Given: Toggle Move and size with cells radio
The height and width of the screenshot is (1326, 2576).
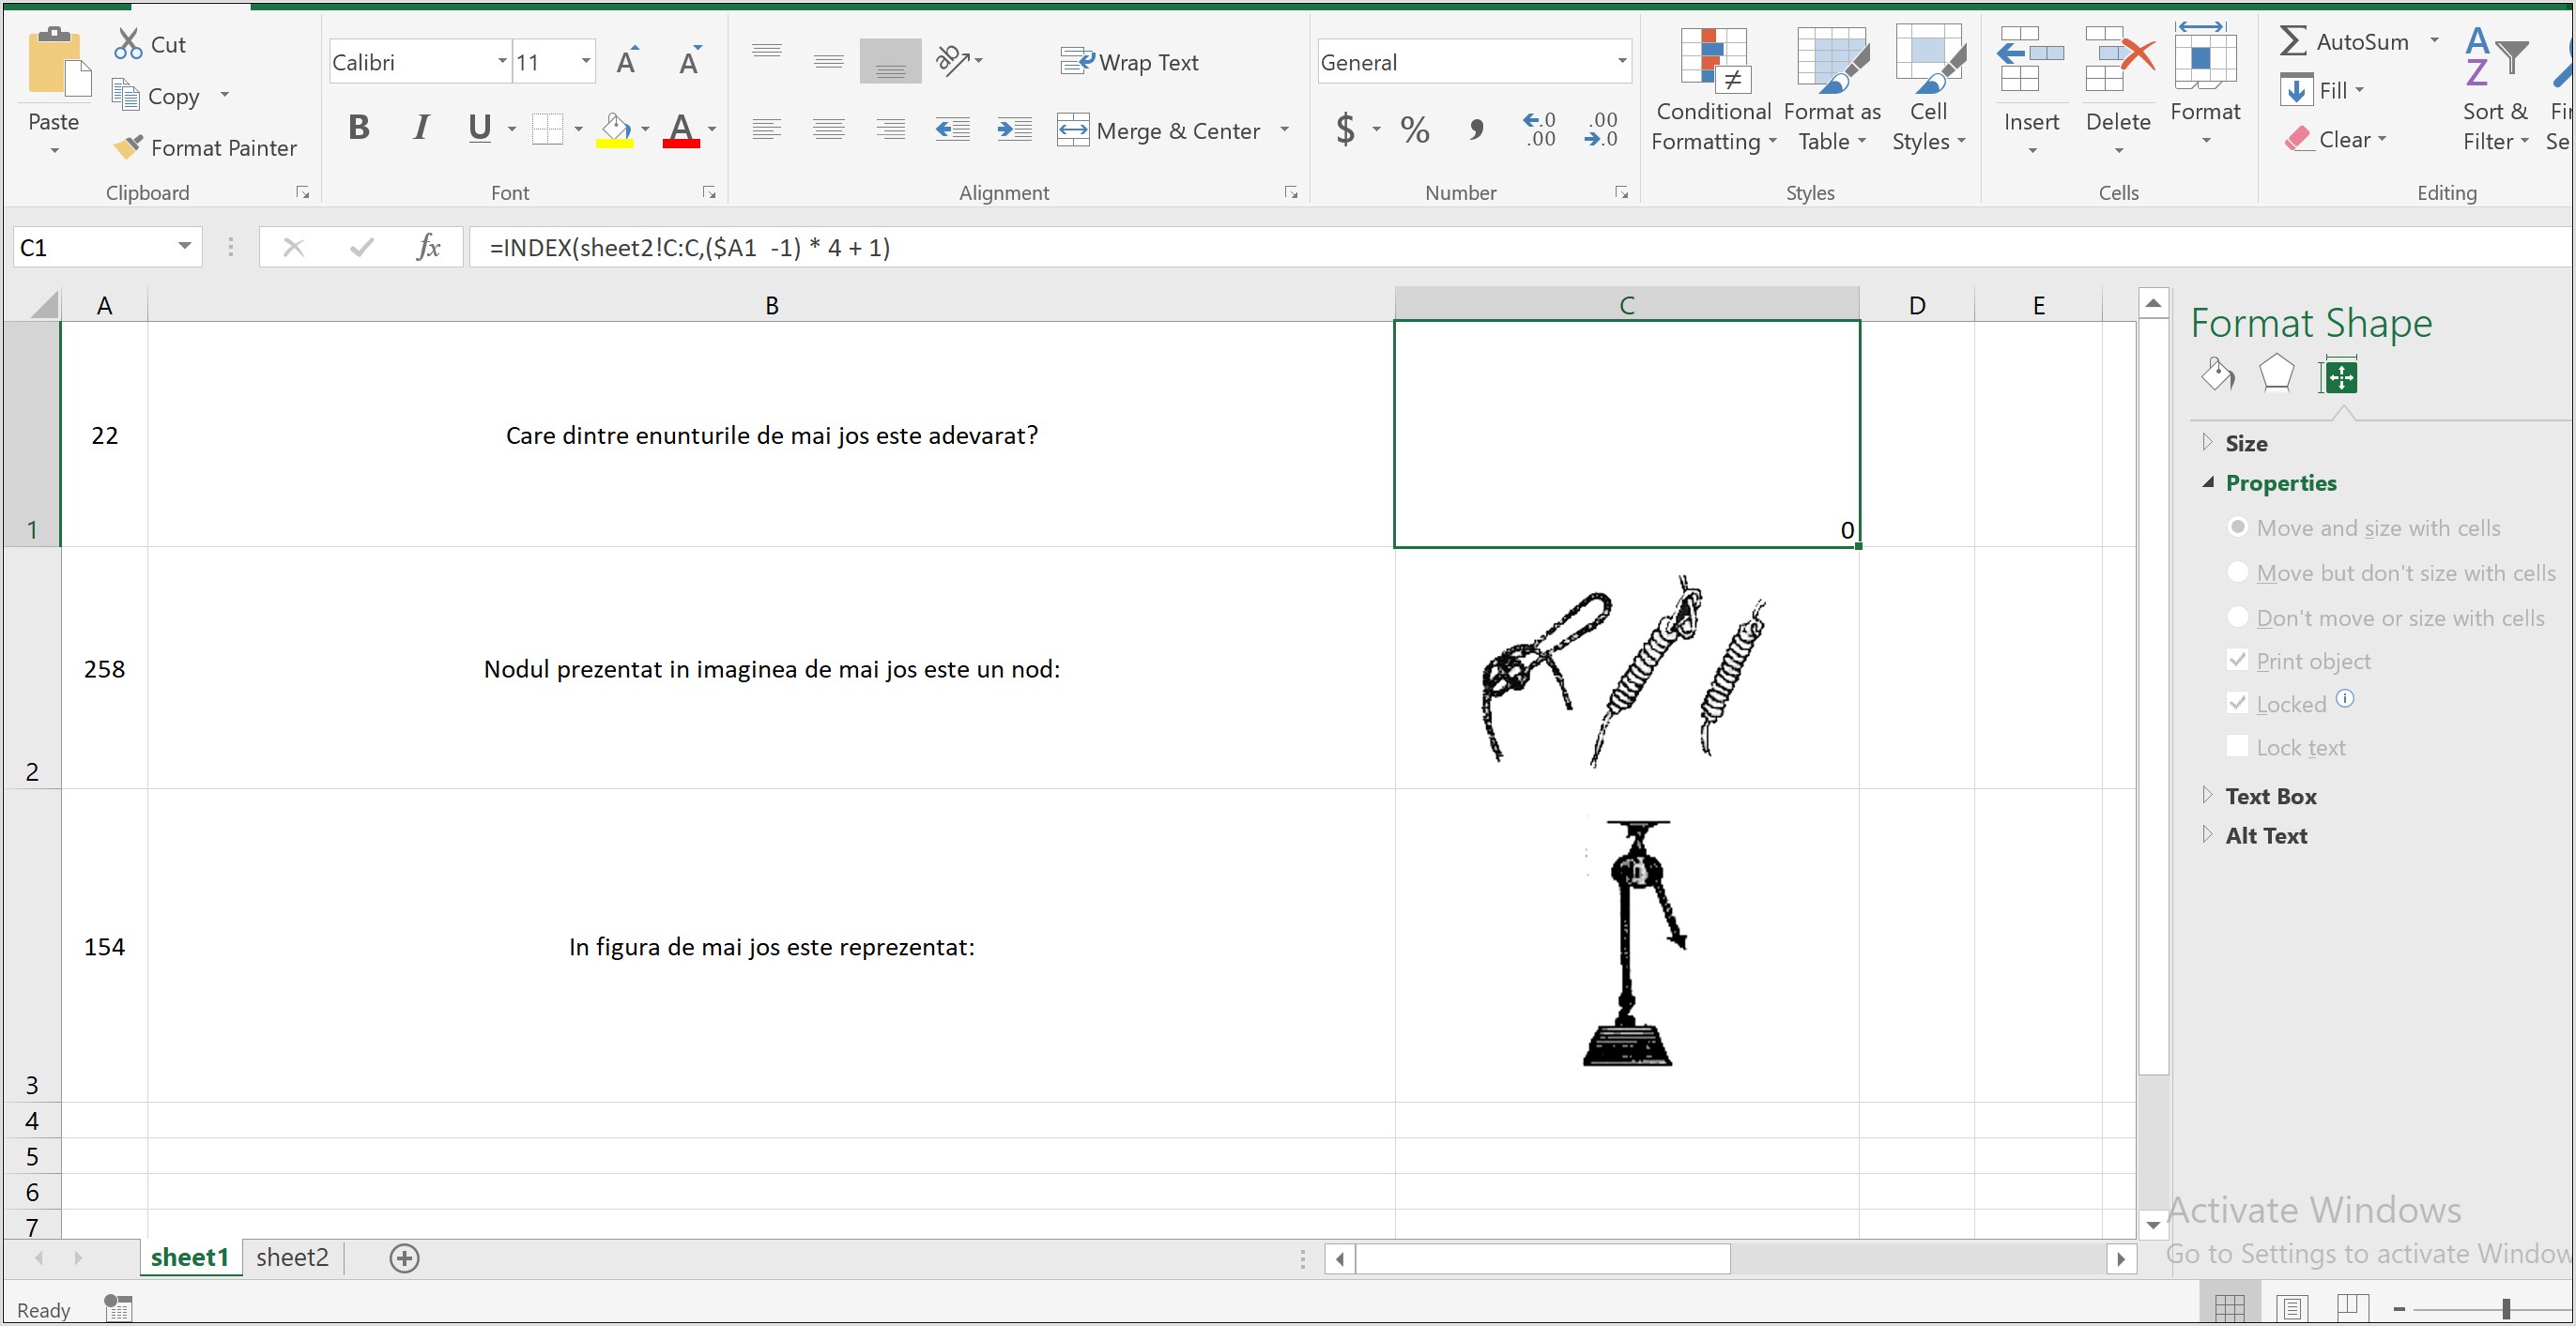Looking at the screenshot, I should 2239,526.
